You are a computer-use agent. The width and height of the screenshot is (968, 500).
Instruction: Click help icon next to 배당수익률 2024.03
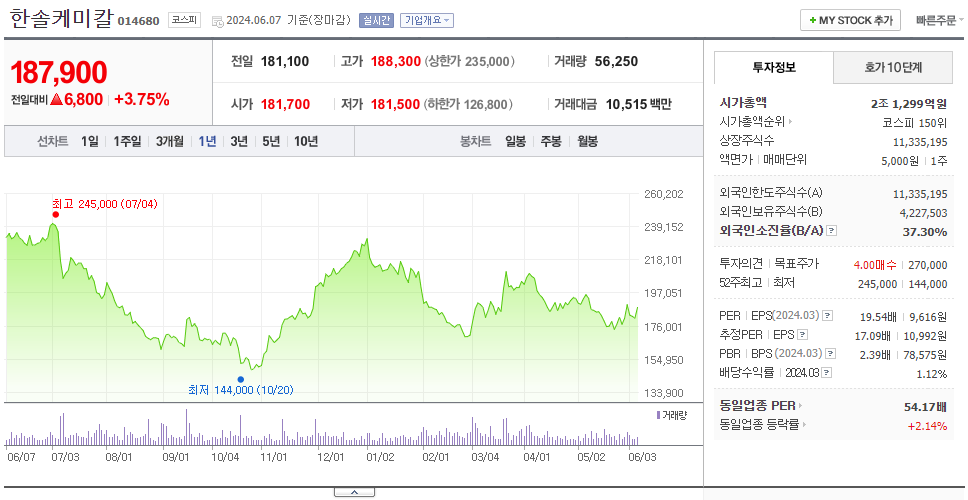point(827,373)
